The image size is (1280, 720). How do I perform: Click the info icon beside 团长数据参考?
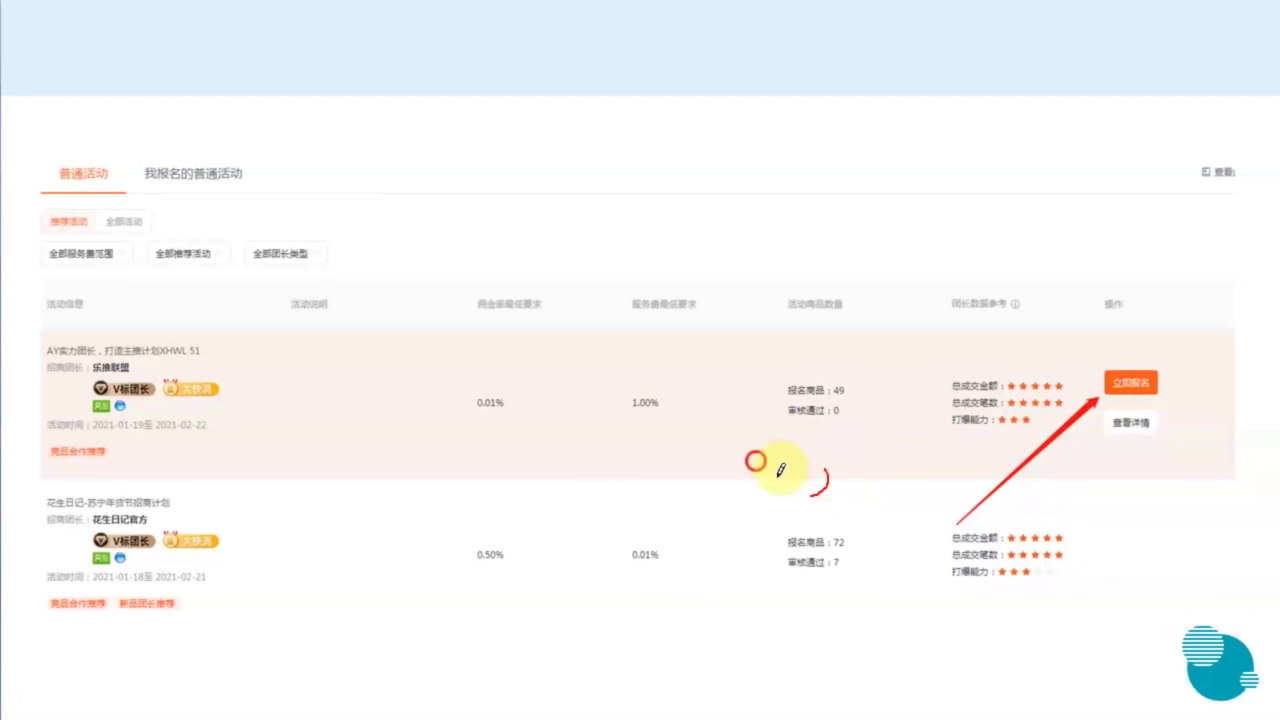tap(1015, 304)
